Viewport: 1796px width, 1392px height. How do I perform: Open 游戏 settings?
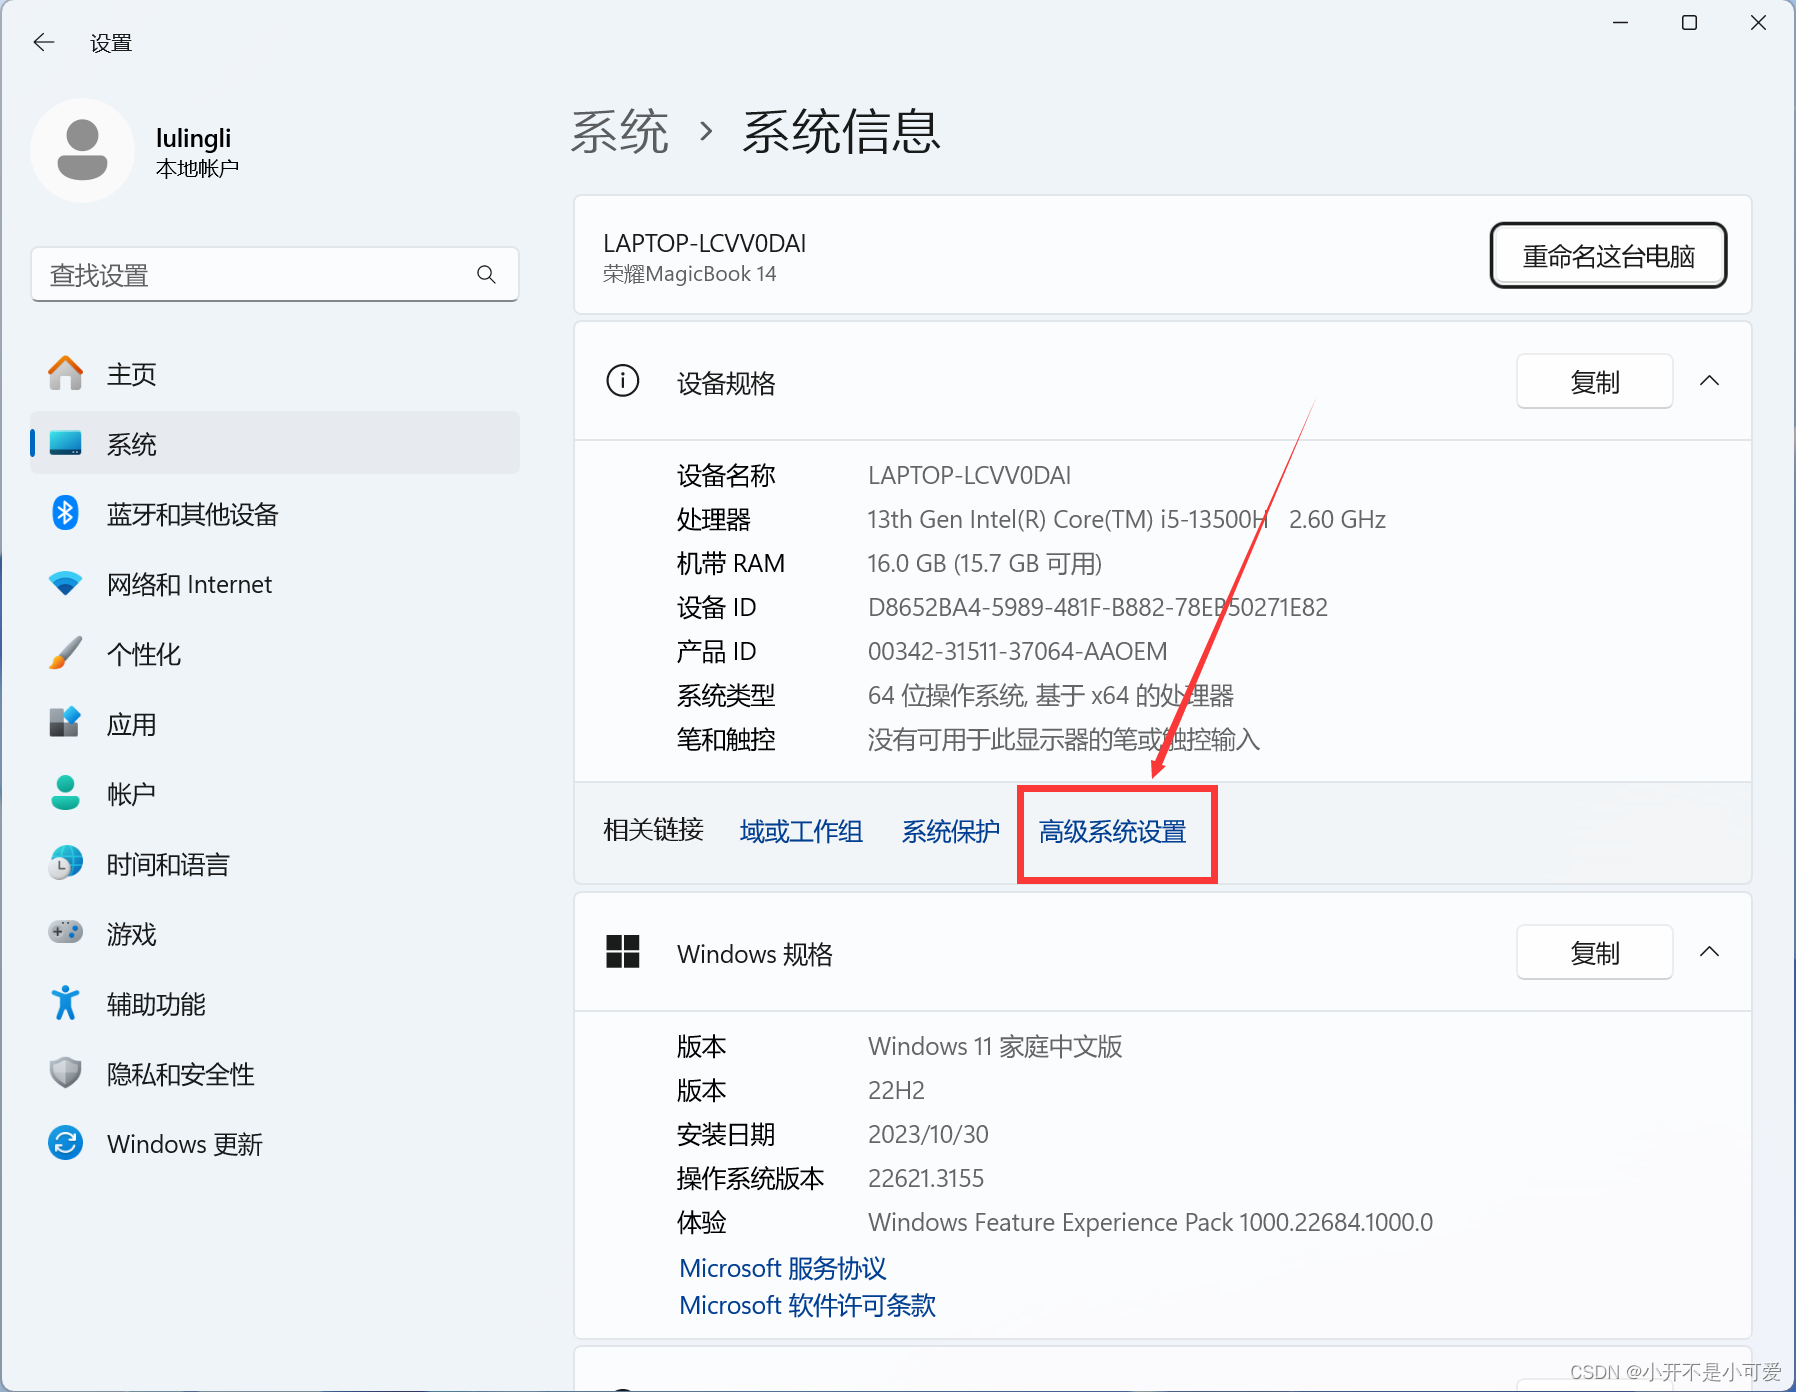click(x=275, y=934)
